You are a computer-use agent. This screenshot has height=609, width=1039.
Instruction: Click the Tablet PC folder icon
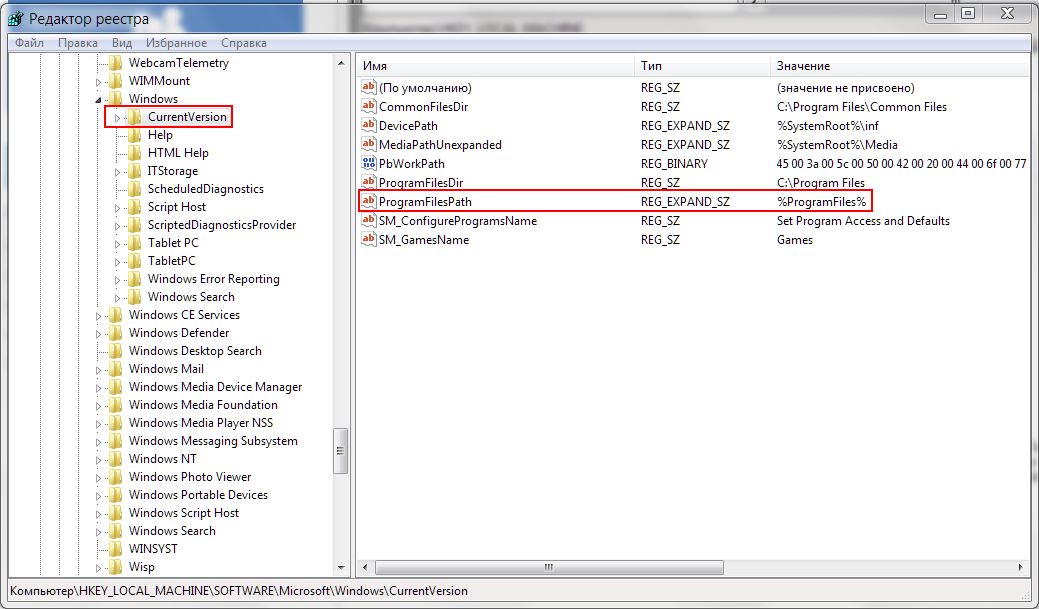click(135, 243)
